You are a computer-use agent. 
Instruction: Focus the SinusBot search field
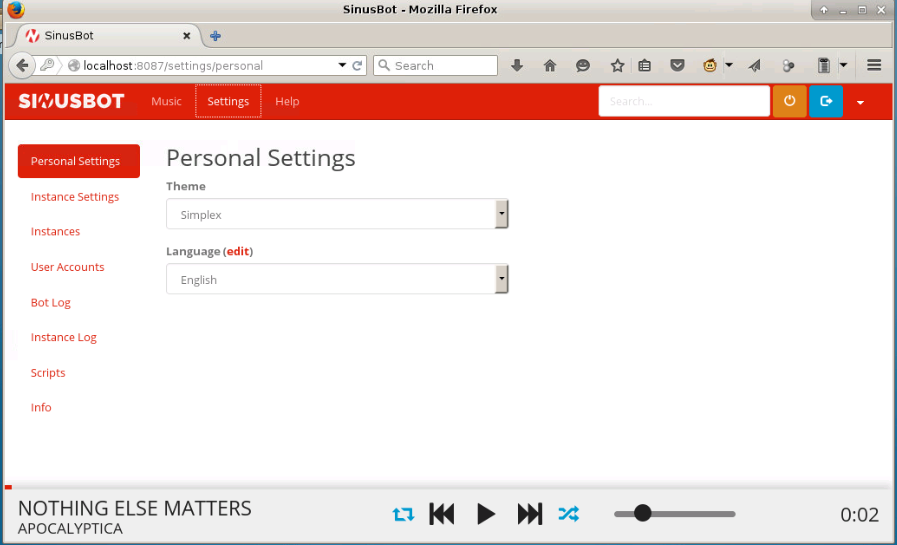click(684, 101)
